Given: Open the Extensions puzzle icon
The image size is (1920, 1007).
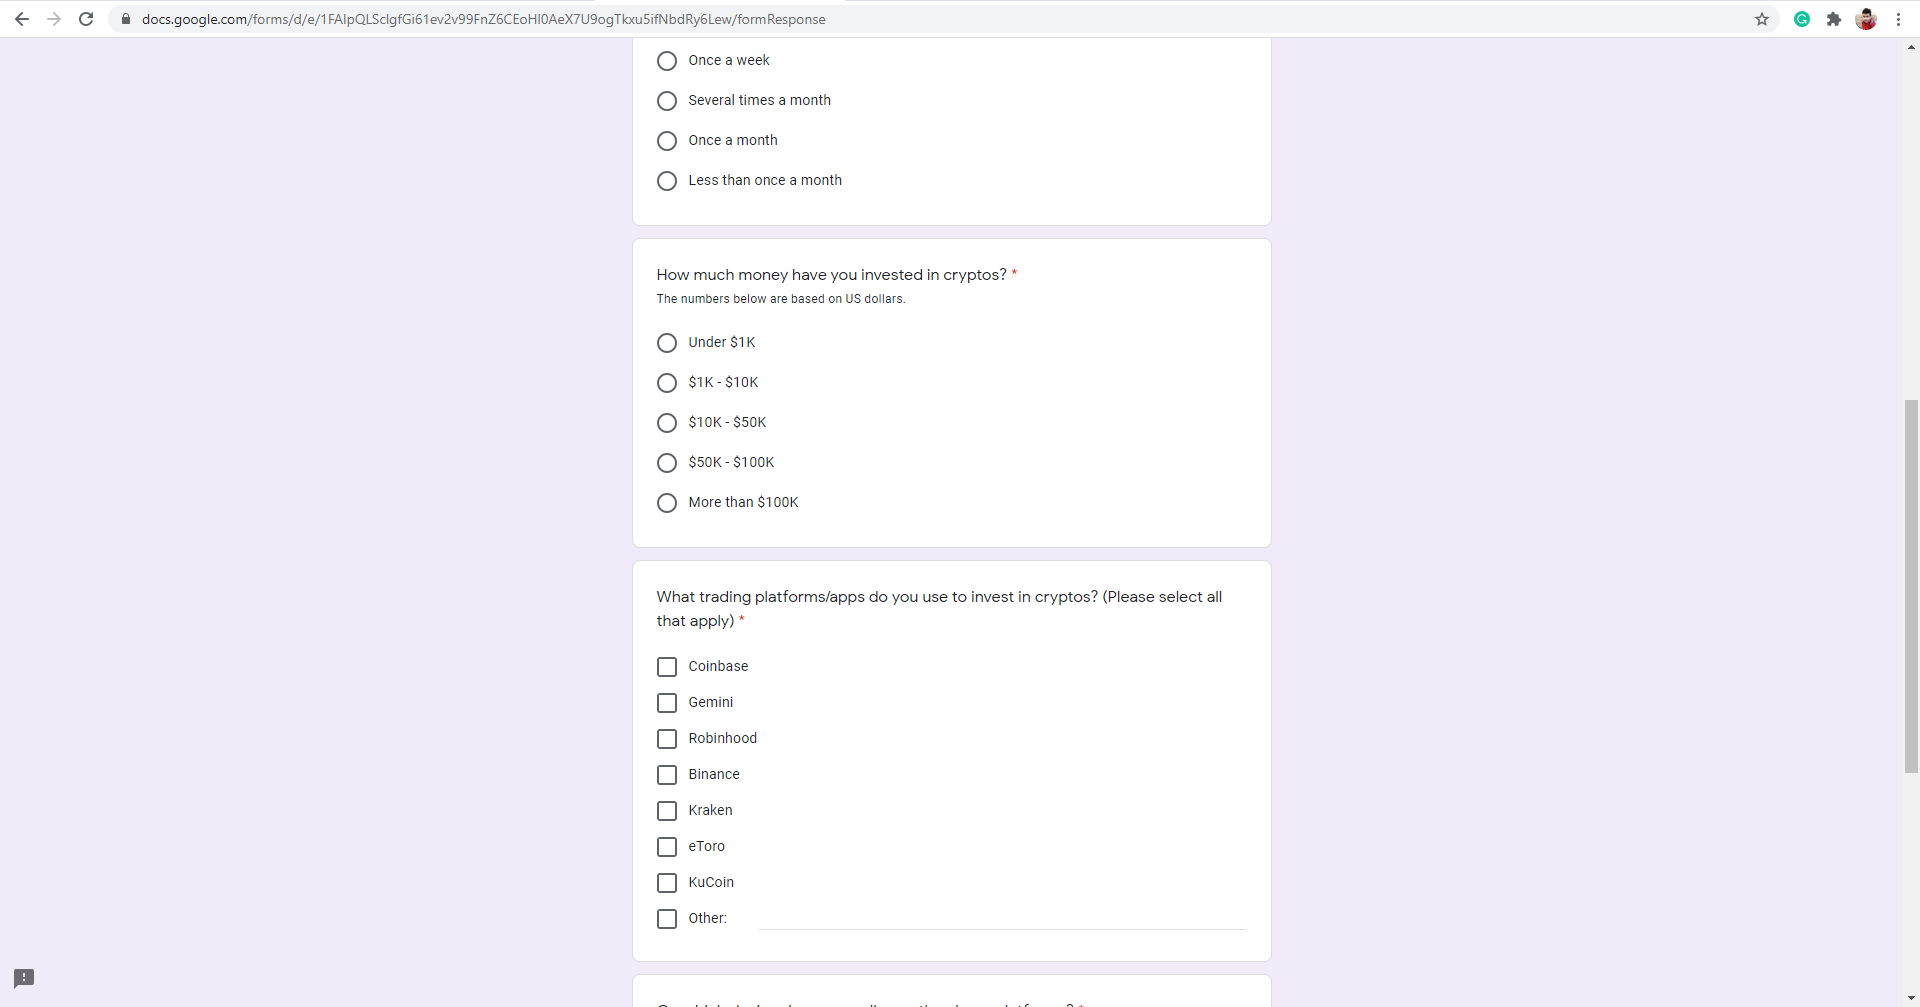Looking at the screenshot, I should pos(1834,19).
